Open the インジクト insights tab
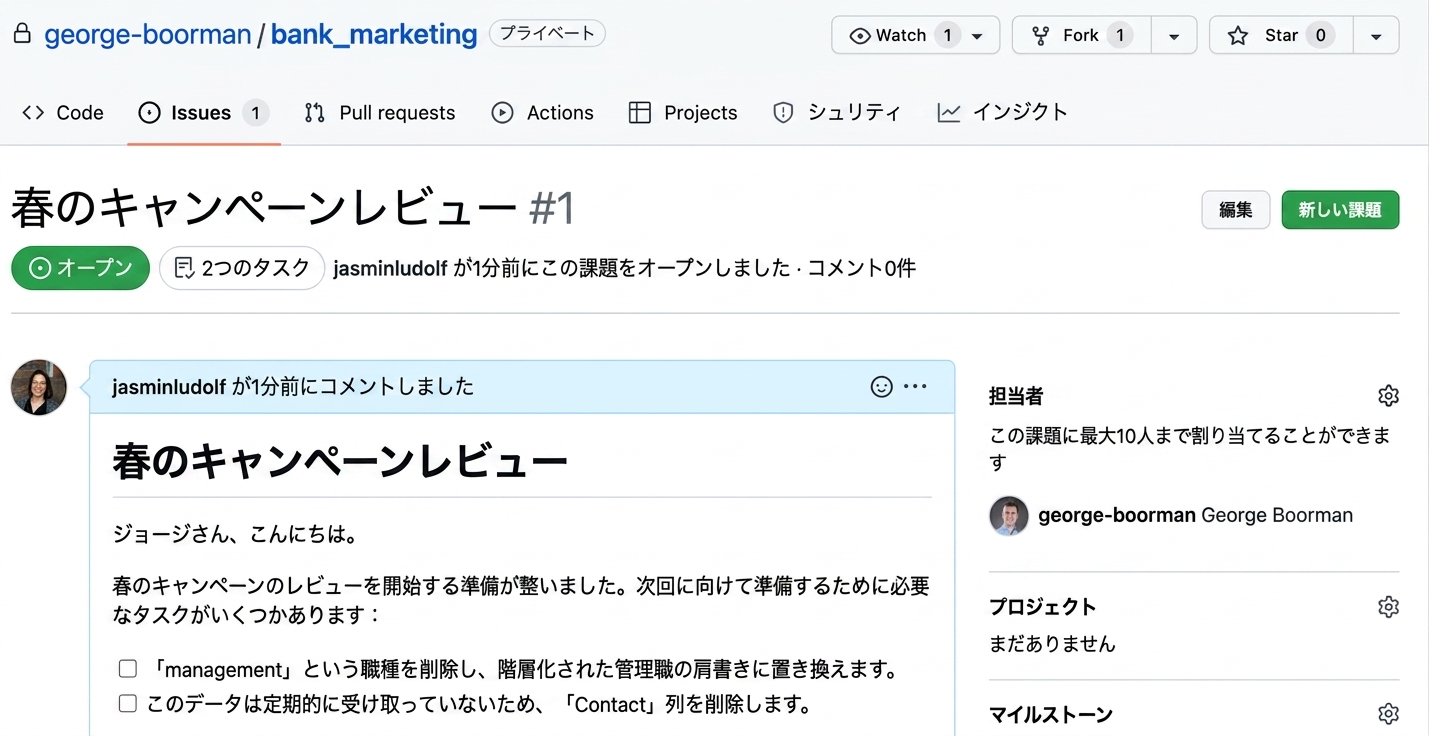The image size is (1429, 736). (x=1002, y=113)
